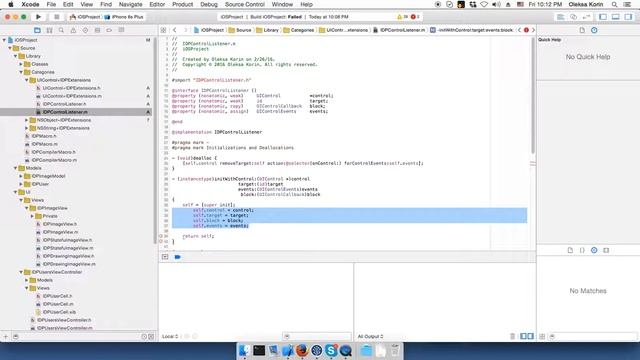Go back in editor history
Screen dimensions: 640x360
(175, 30)
